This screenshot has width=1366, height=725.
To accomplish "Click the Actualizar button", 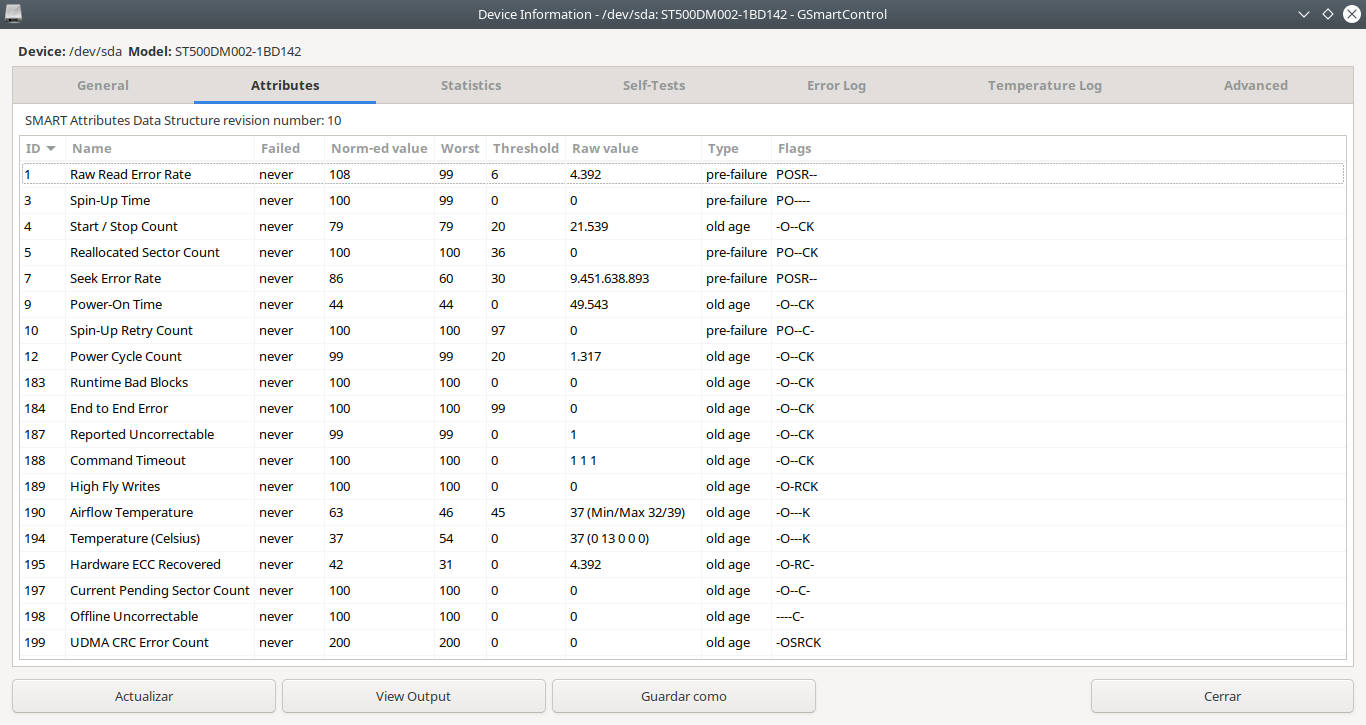I will pyautogui.click(x=144, y=696).
